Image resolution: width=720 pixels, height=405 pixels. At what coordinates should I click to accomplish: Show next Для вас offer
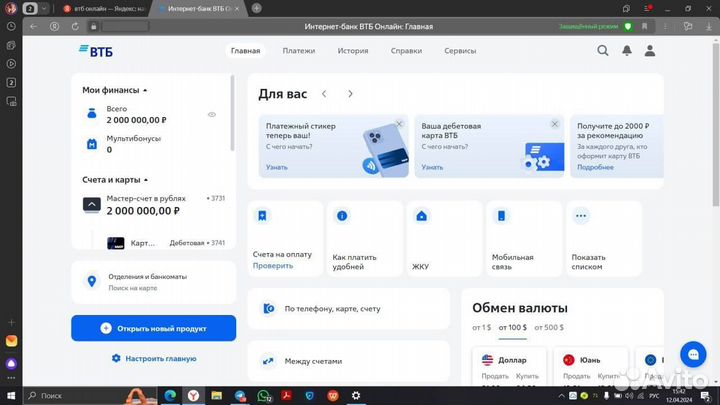pos(350,94)
